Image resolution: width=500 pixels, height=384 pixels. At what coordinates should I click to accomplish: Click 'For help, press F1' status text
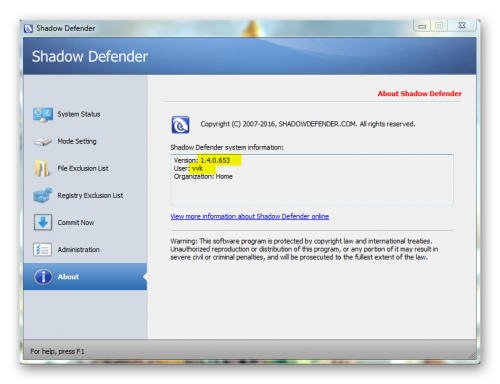pos(57,351)
